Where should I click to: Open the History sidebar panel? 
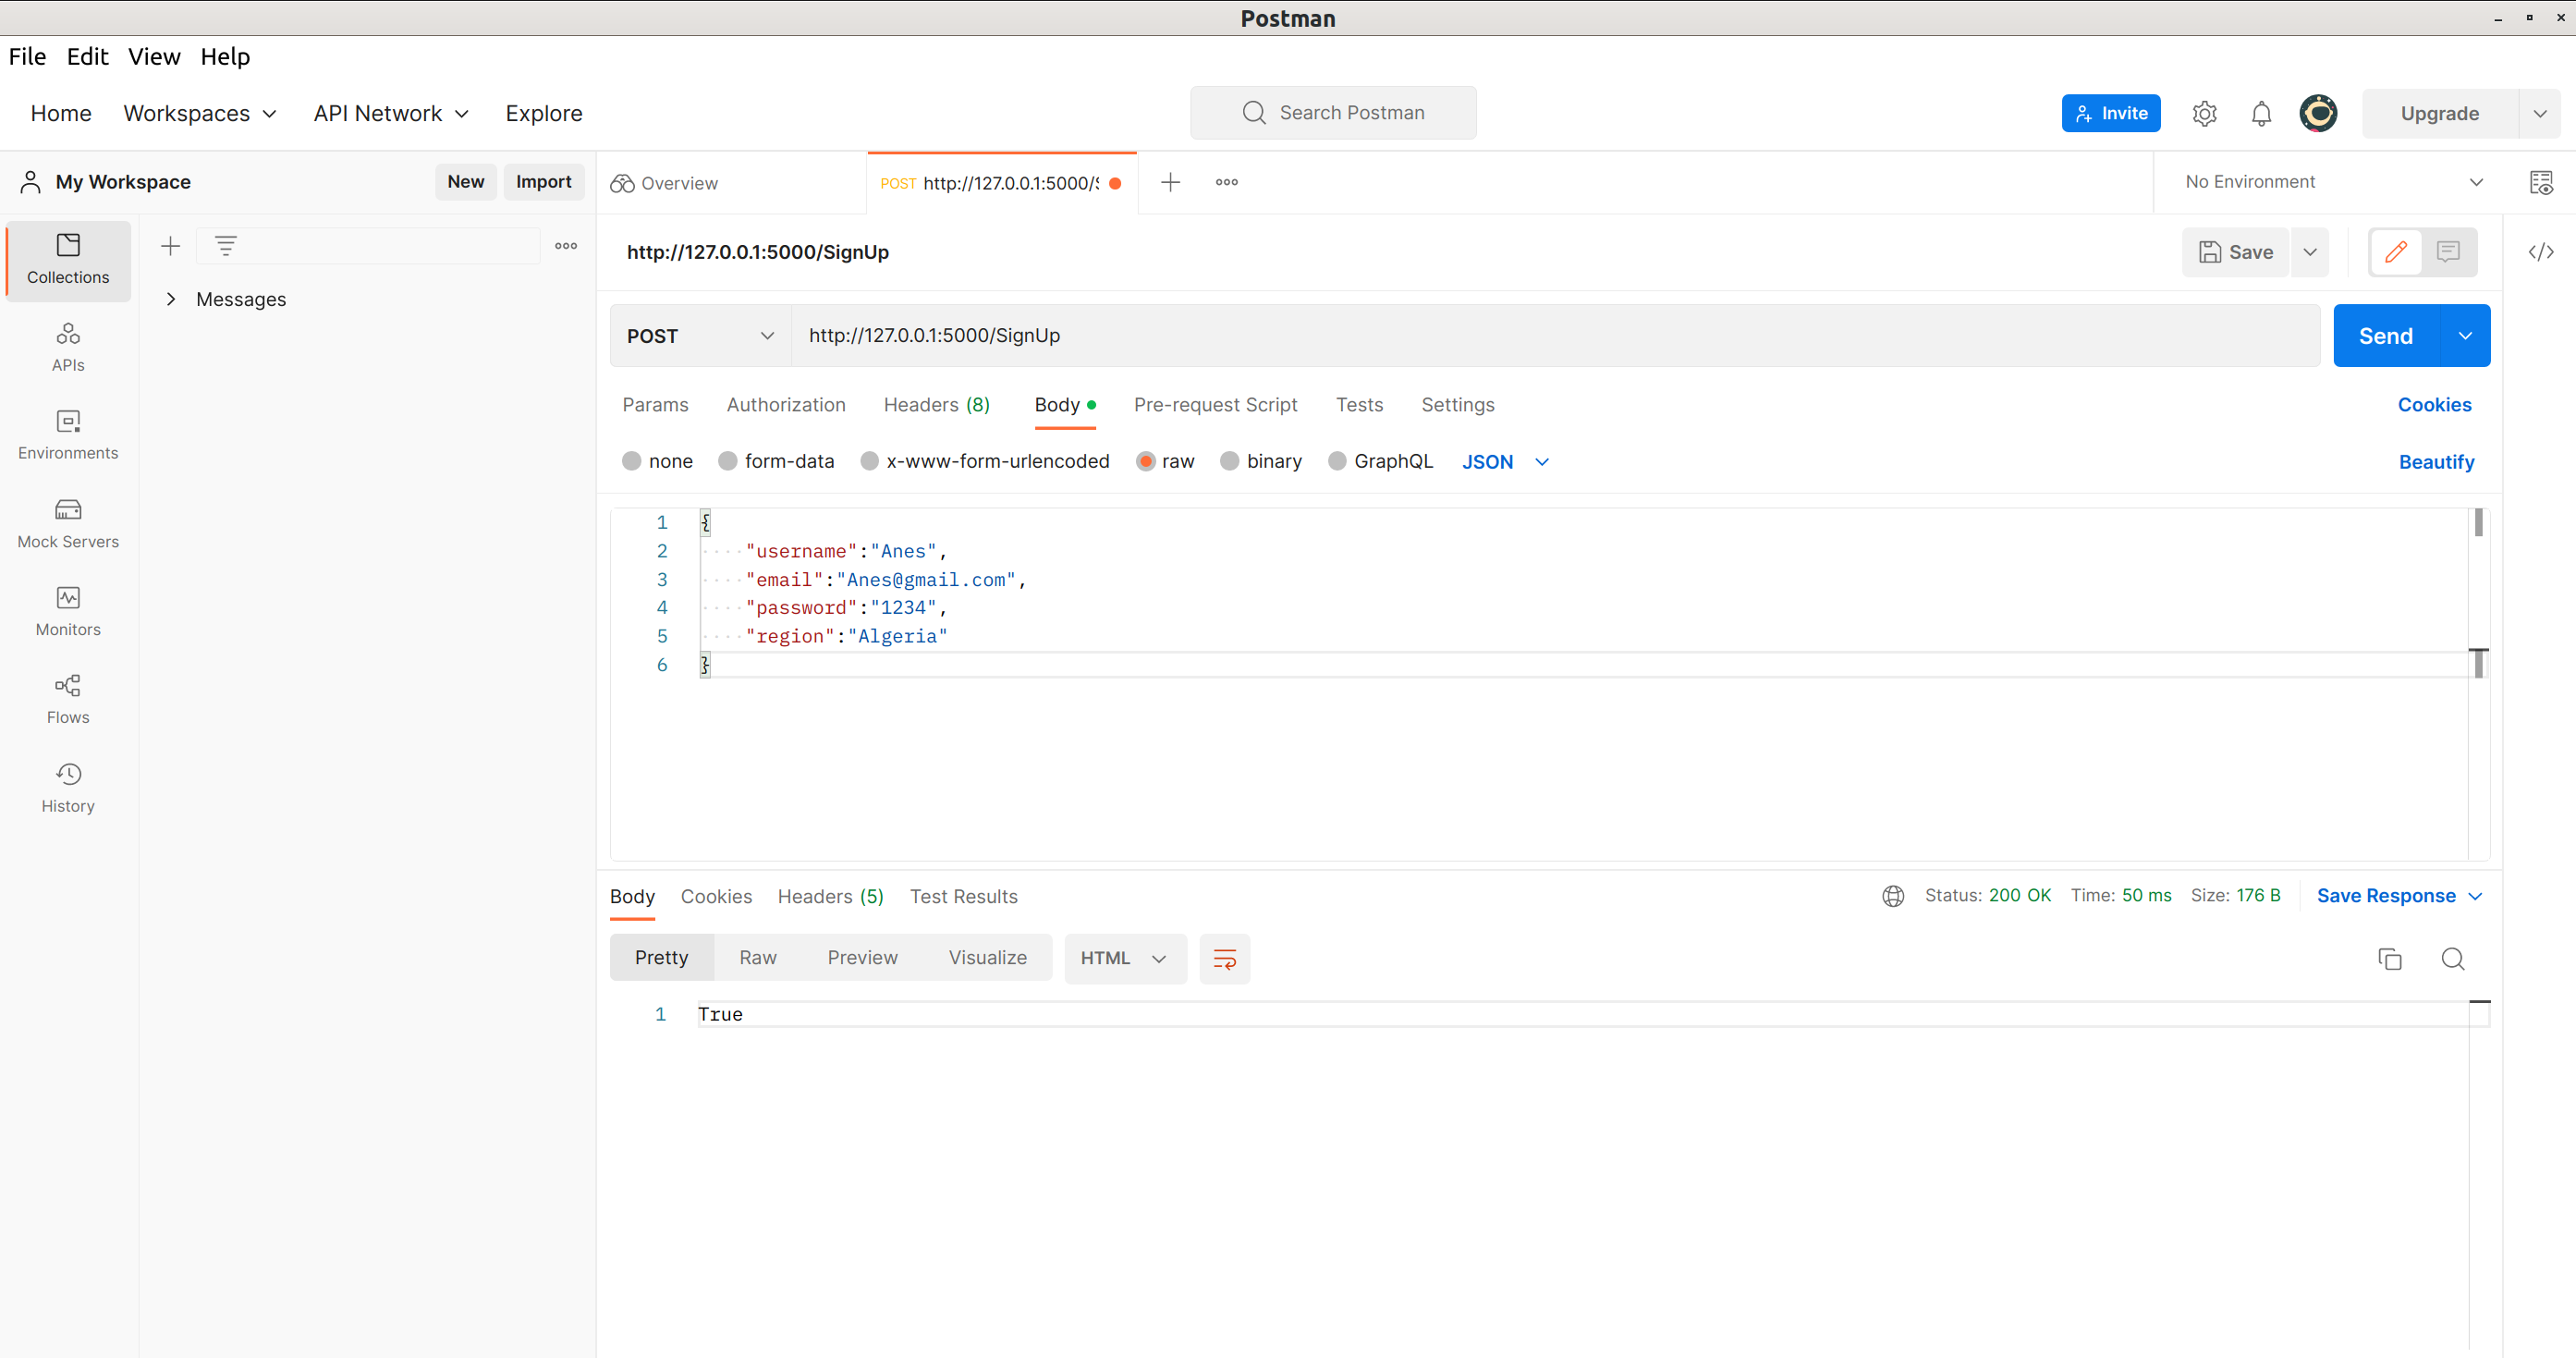click(68, 787)
